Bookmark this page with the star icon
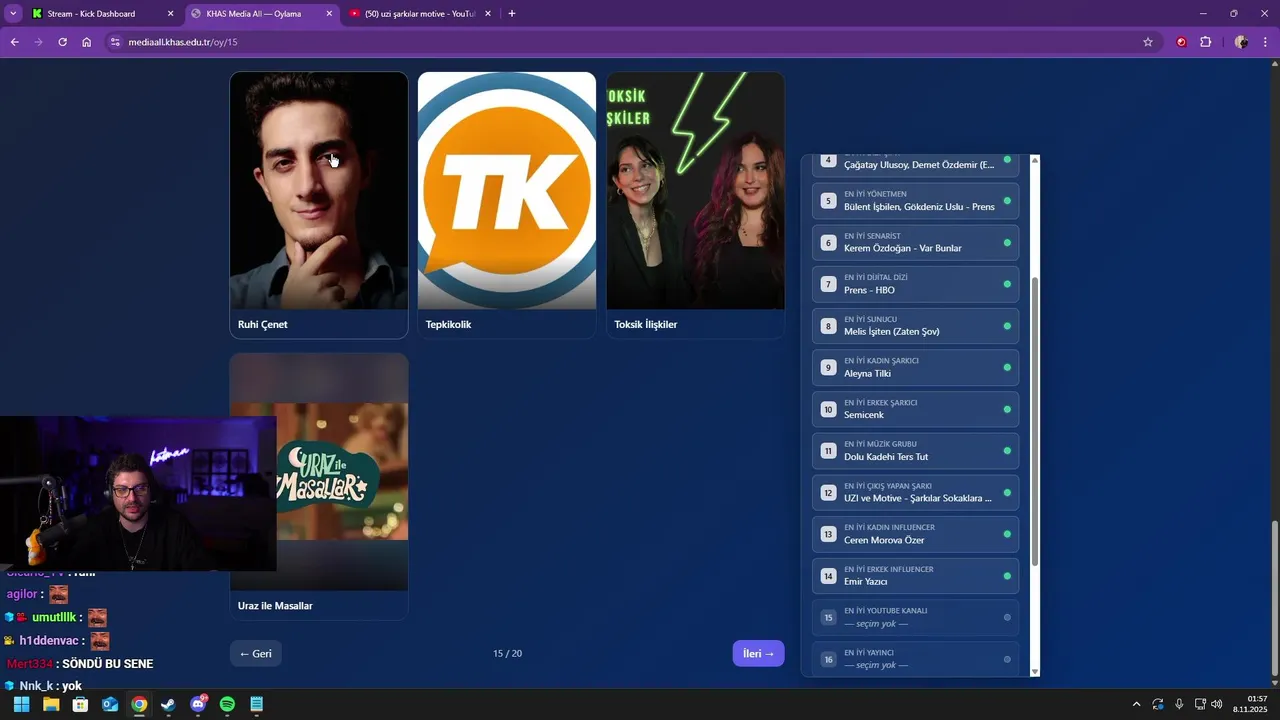 pos(1148,42)
